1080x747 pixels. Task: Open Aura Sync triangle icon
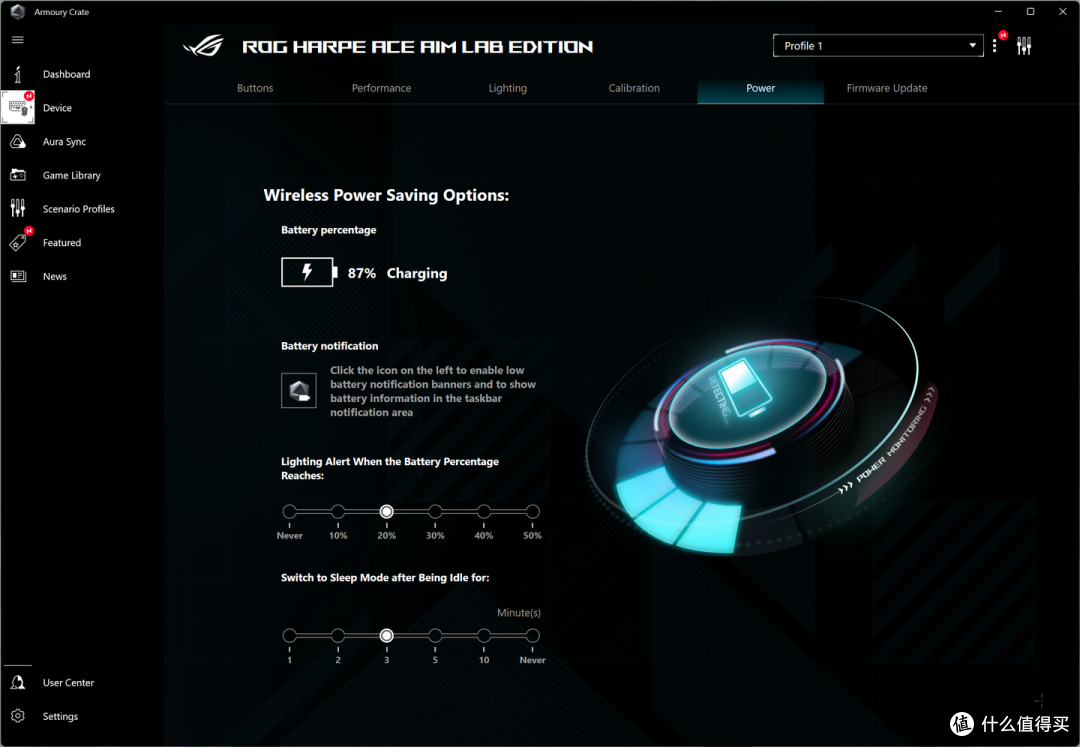tap(18, 141)
